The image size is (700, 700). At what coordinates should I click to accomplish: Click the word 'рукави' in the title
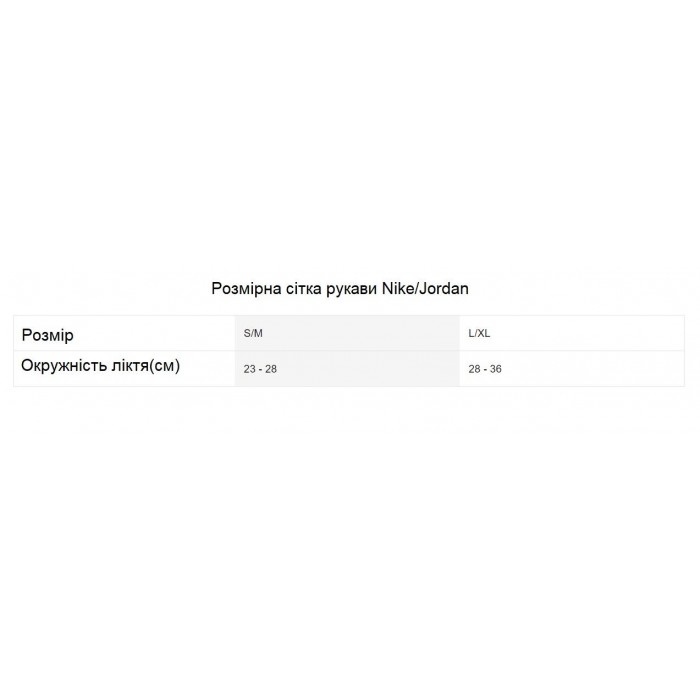click(351, 289)
